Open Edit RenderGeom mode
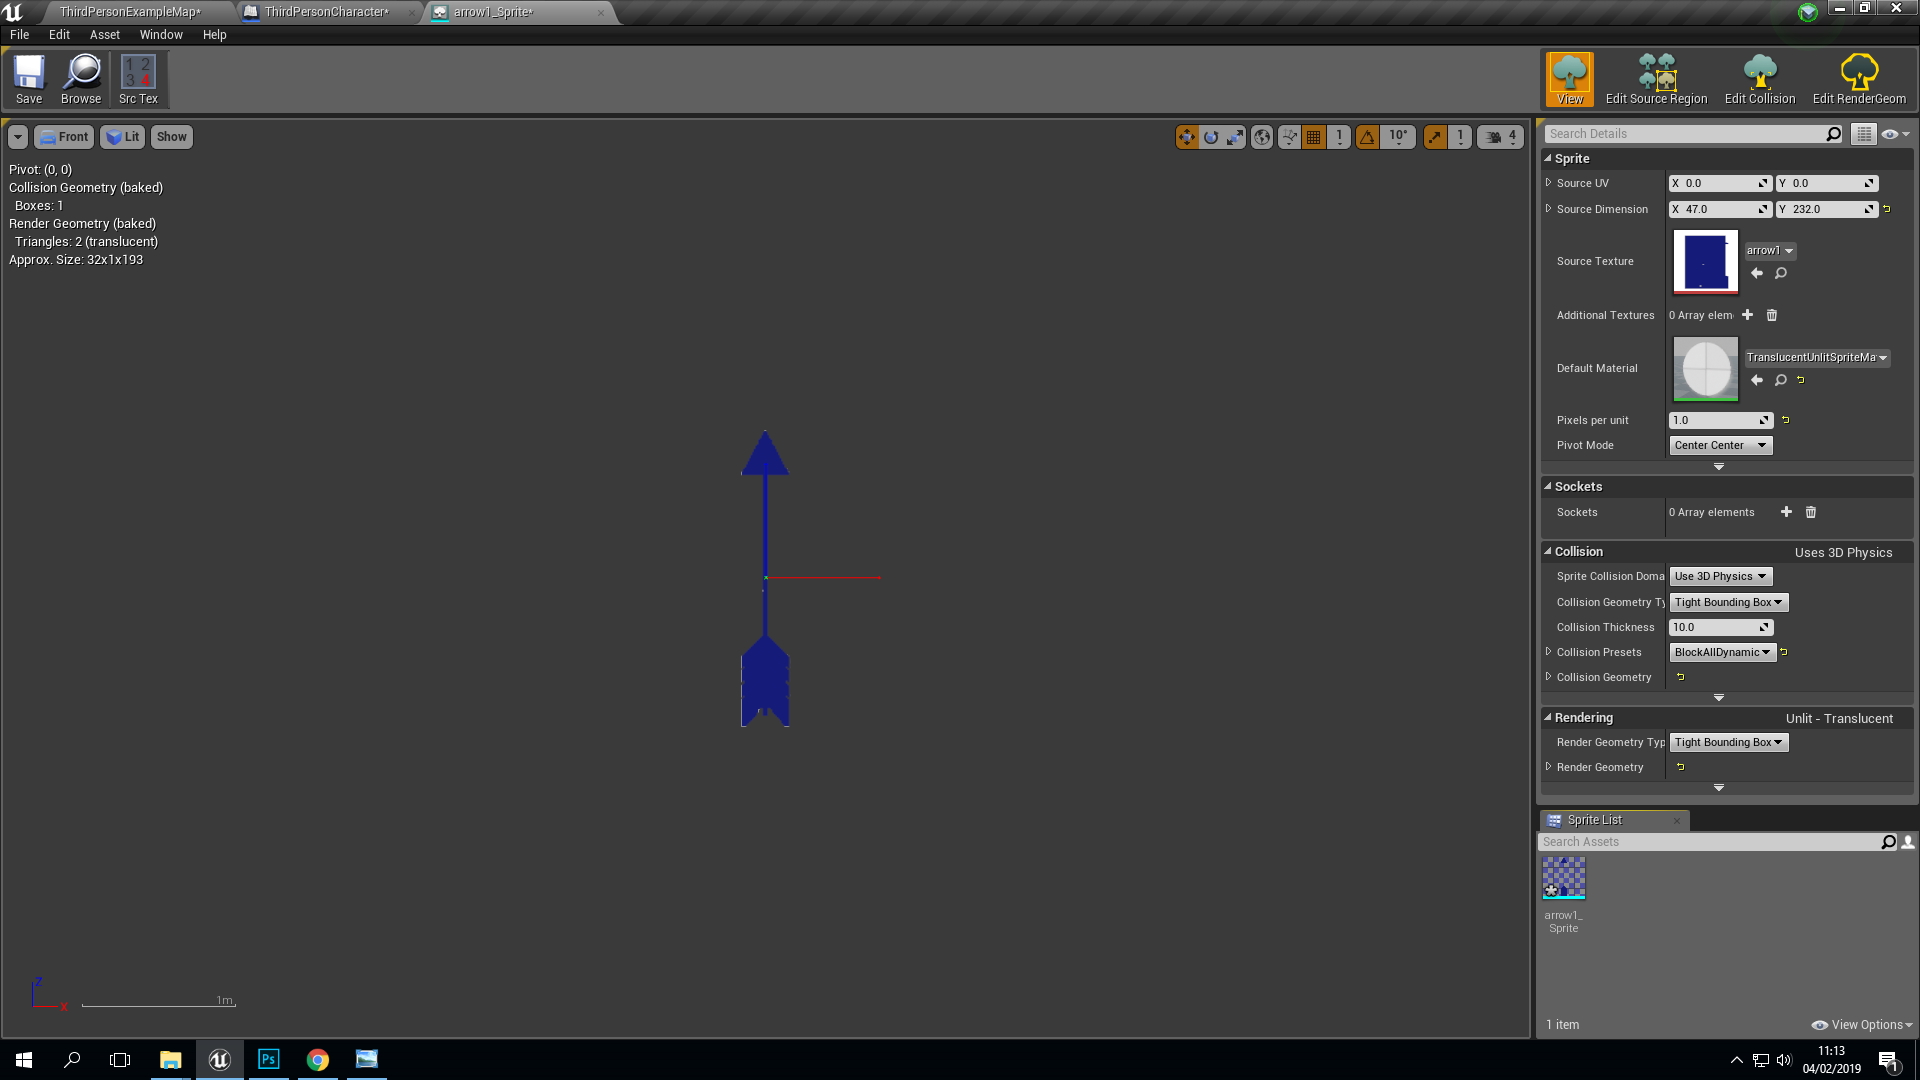Viewport: 1920px width, 1080px height. (x=1859, y=79)
